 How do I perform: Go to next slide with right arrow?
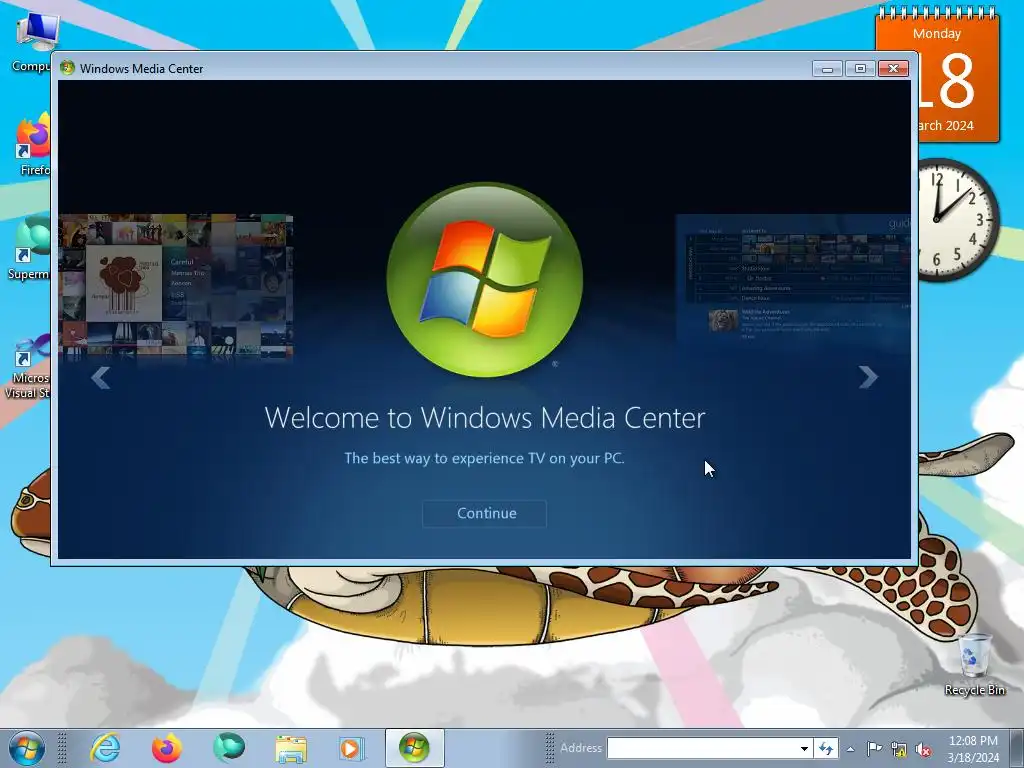868,377
